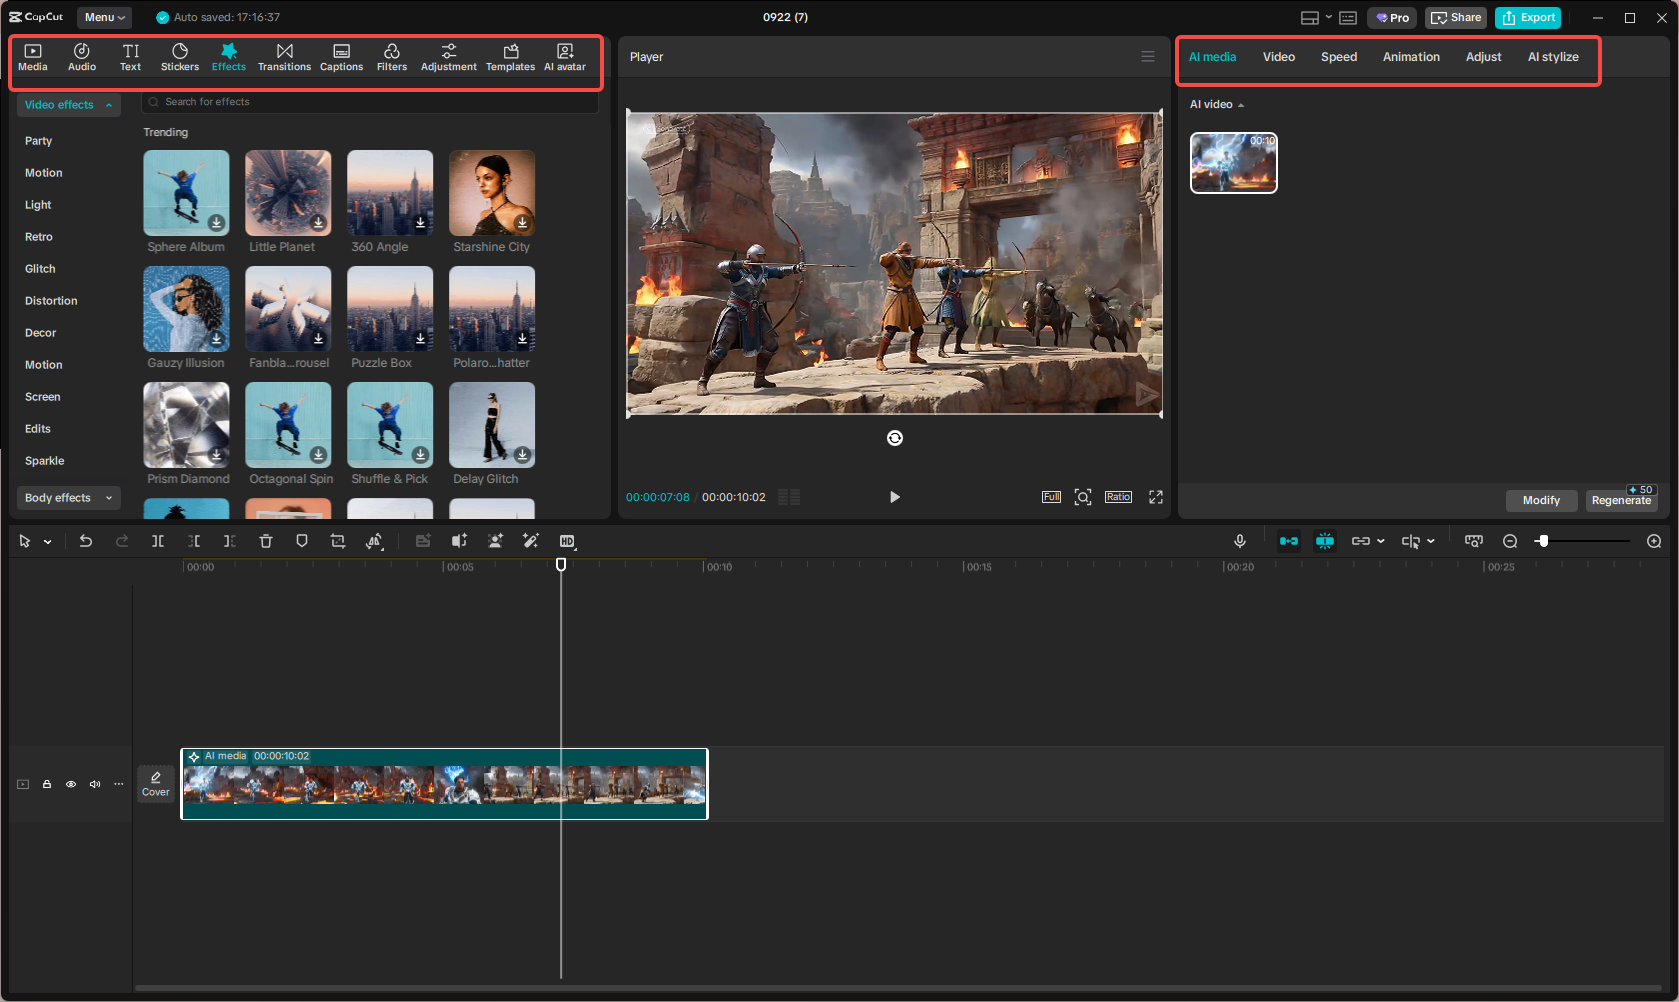
Task: Open the Audio panel
Action: 82,57
